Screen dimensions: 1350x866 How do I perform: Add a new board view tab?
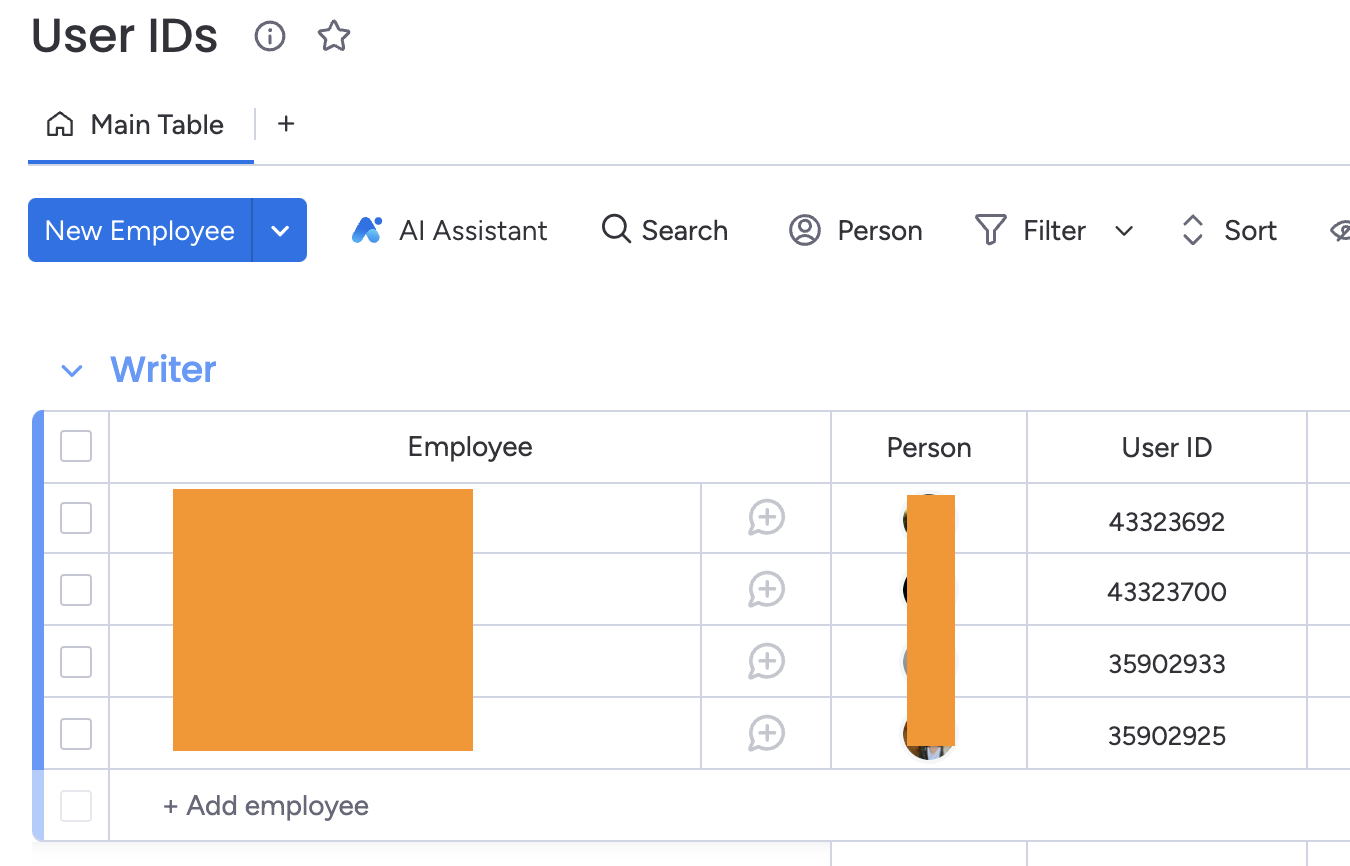(286, 124)
